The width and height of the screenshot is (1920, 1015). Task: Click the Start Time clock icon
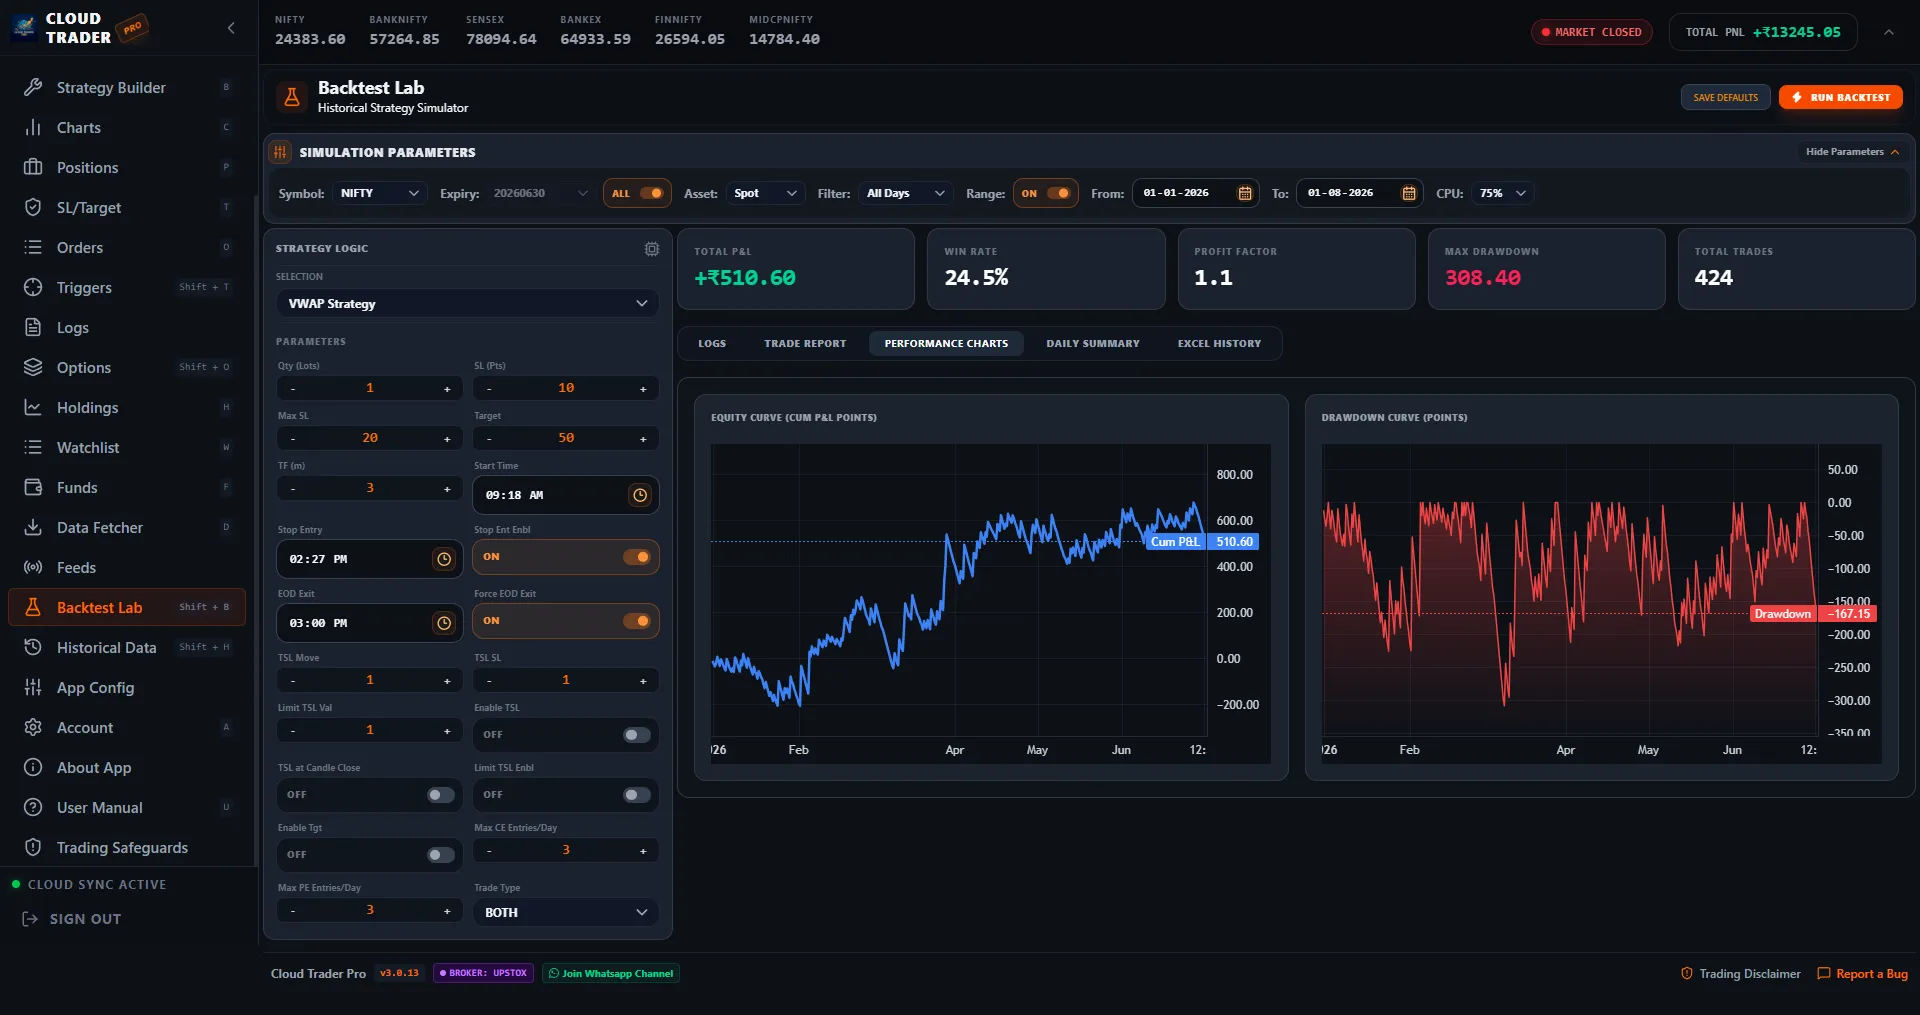tap(640, 495)
